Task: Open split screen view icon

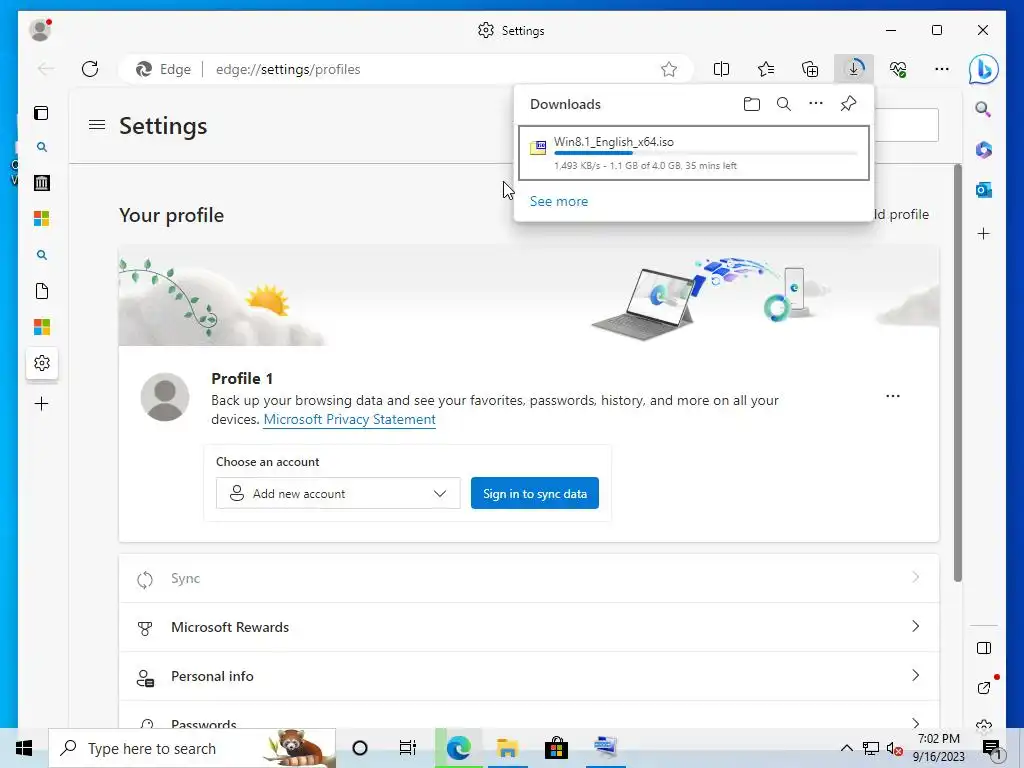Action: 721,69
